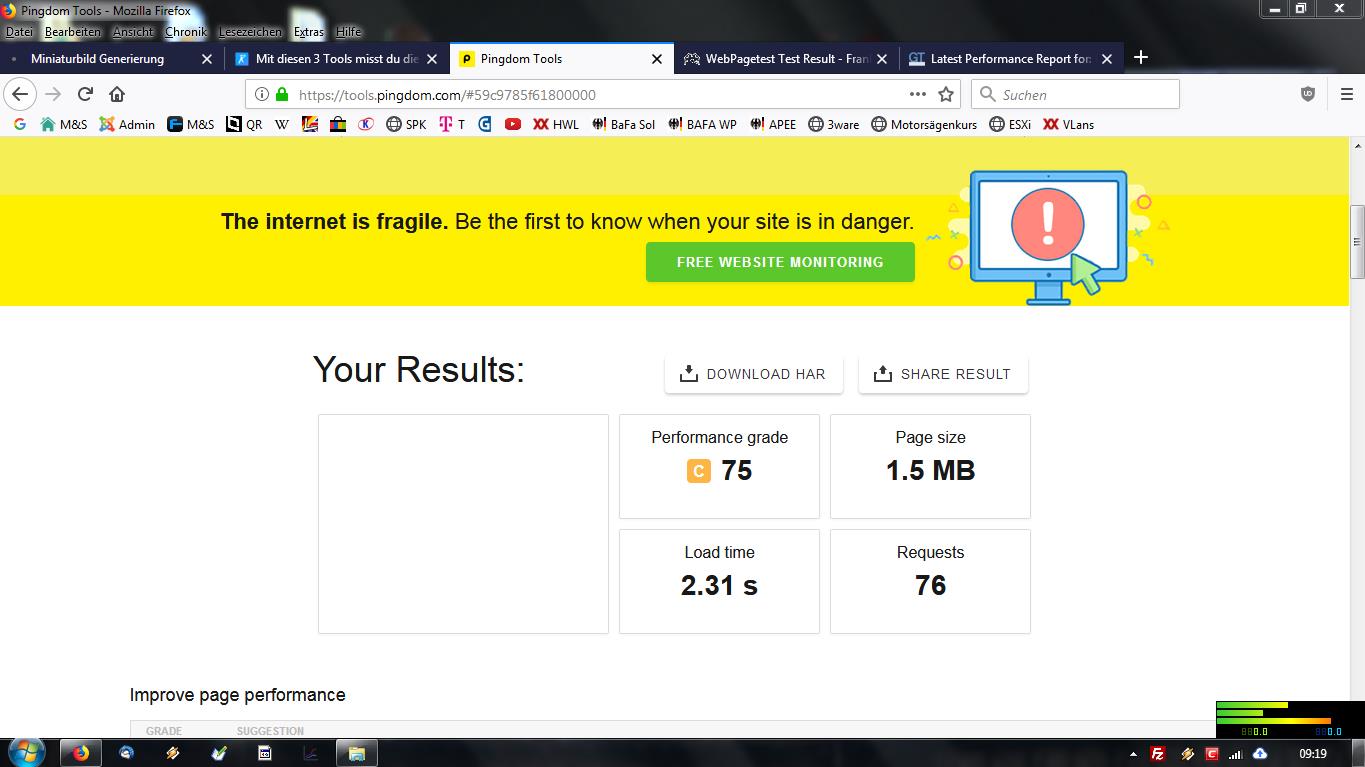Screen dimensions: 1365x767
Task: Bookmark this page with the star icon
Action: [946, 94]
